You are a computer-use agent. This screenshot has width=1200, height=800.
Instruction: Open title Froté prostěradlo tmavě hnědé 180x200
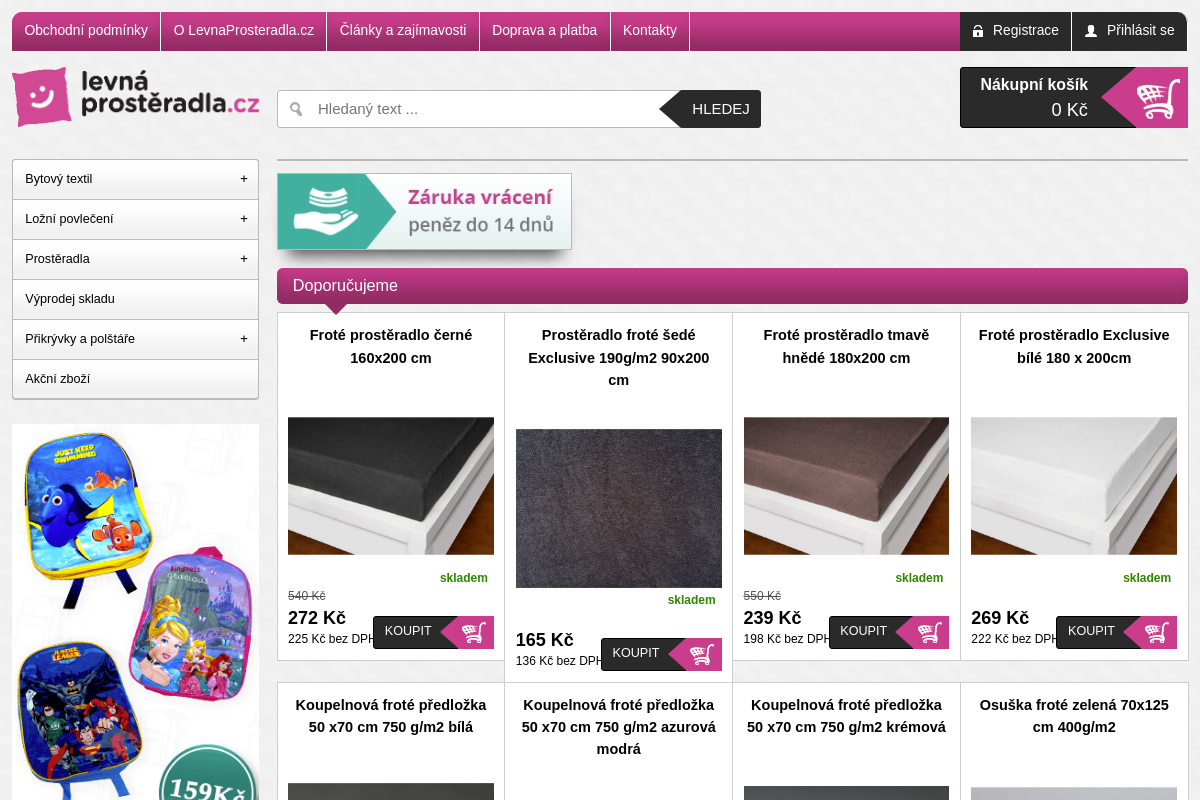click(x=846, y=346)
